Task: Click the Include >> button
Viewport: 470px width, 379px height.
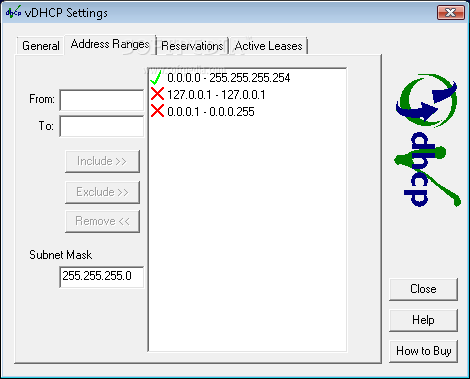Action: point(102,161)
